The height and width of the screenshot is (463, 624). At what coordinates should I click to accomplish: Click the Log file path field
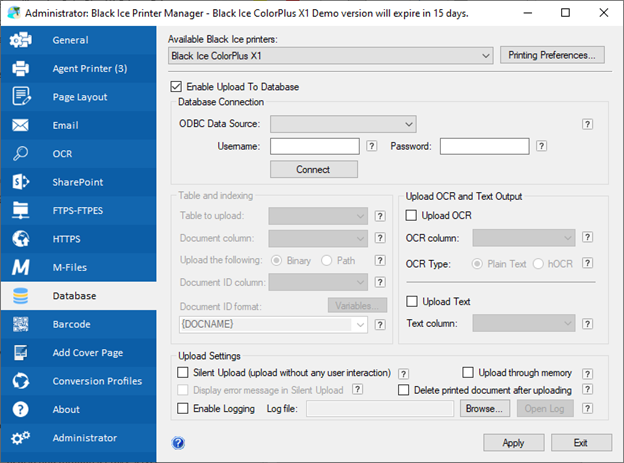380,408
